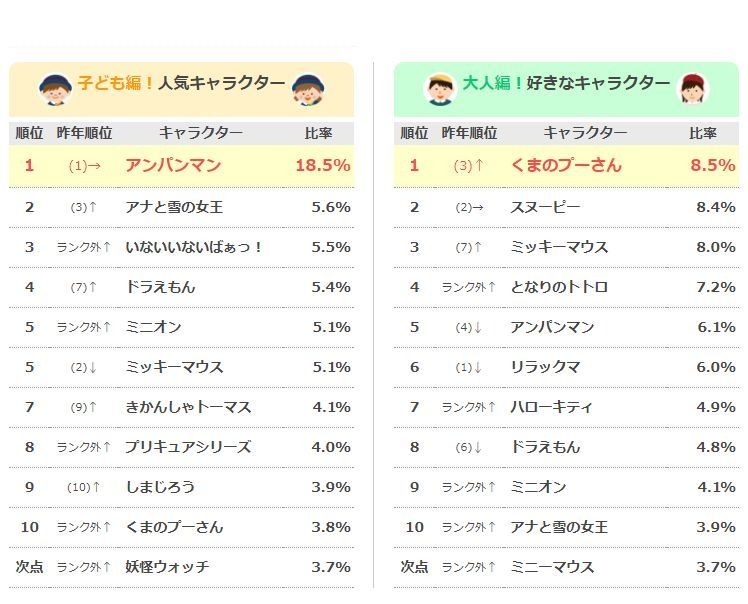
Task: Click きかんしゃトーマス in children's ranking
Action: tap(188, 407)
